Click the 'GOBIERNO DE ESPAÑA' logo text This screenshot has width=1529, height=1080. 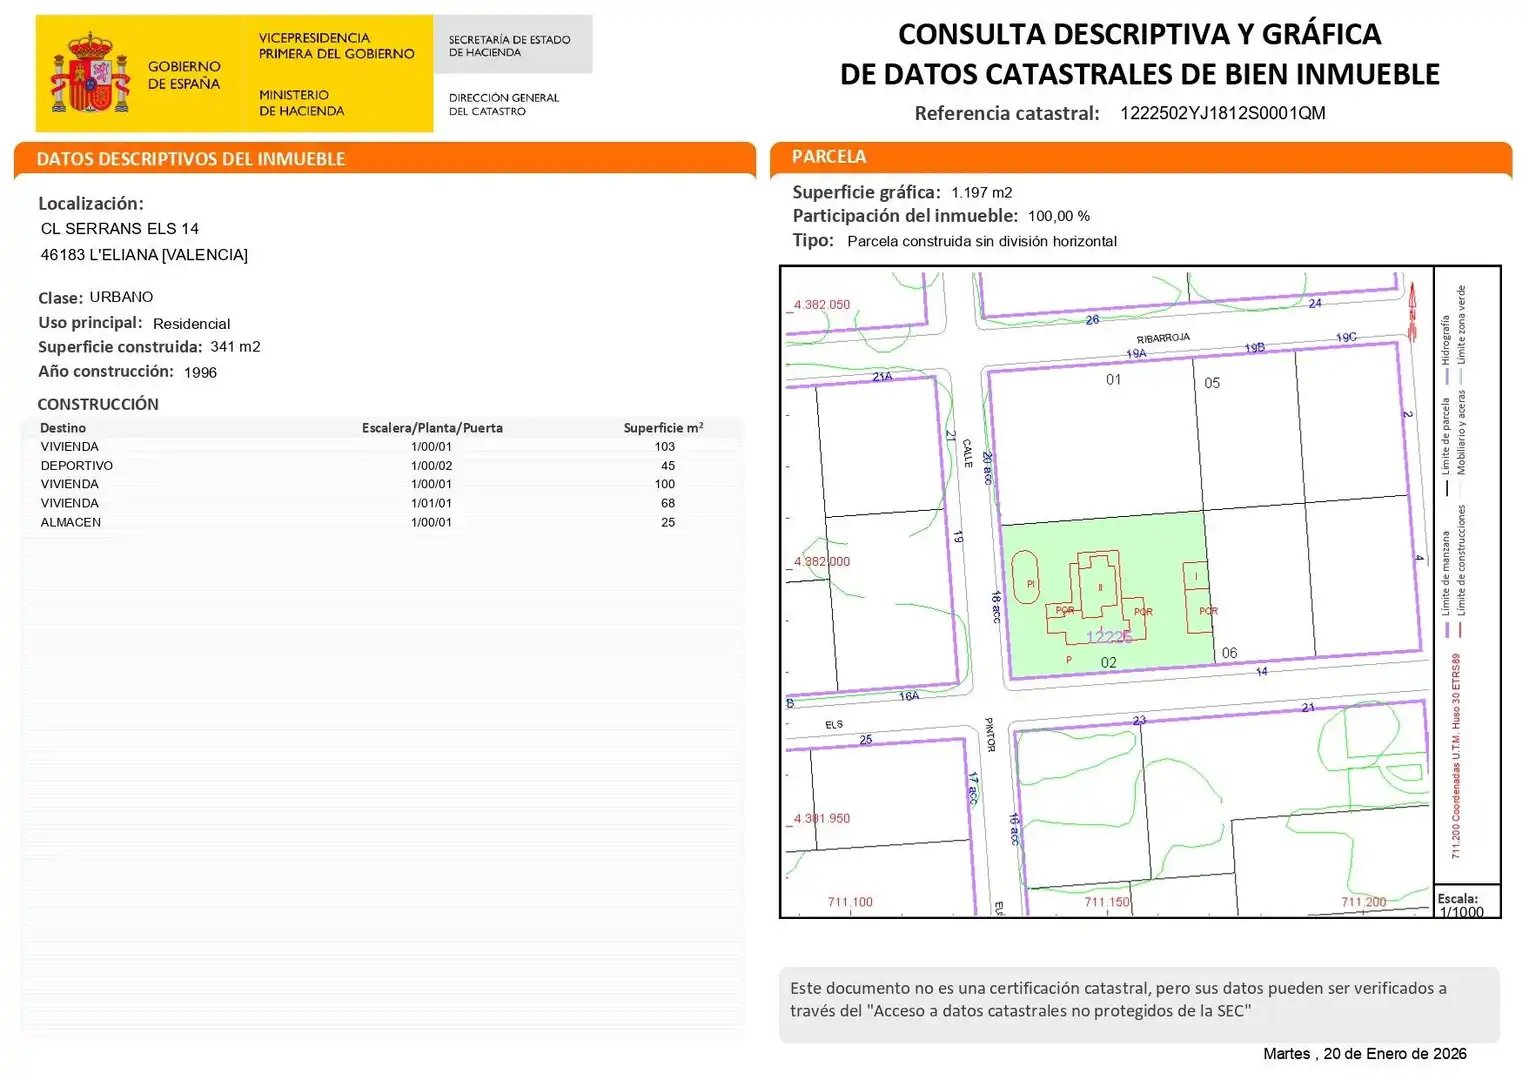(x=184, y=75)
